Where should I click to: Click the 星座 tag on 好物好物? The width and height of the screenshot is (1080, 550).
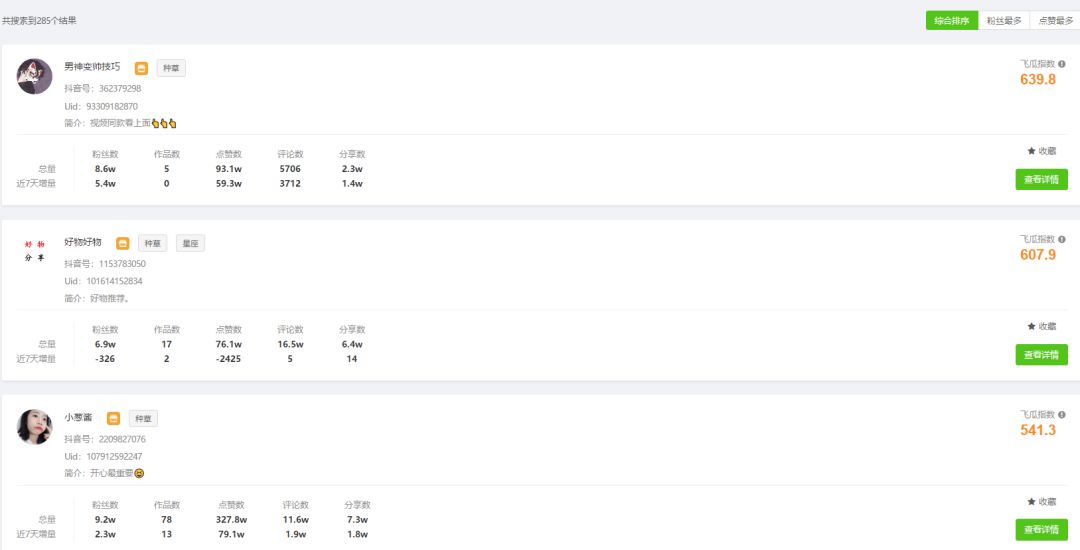(190, 243)
